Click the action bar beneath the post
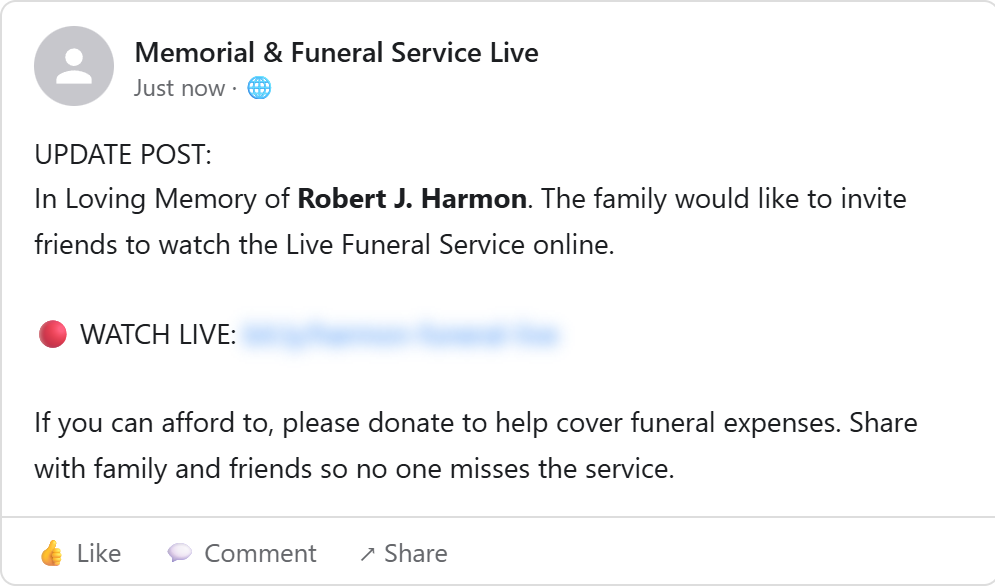Image resolution: width=995 pixels, height=586 pixels. (x=497, y=553)
